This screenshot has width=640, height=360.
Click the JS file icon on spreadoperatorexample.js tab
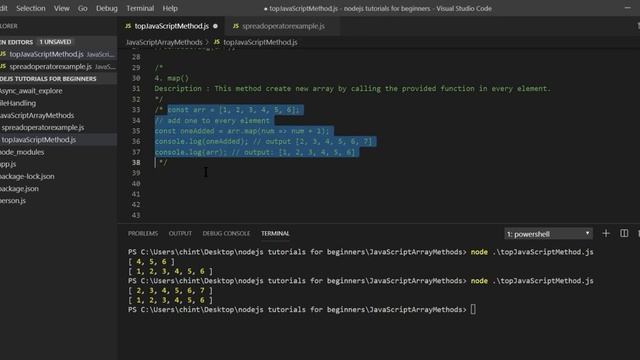click(236, 26)
